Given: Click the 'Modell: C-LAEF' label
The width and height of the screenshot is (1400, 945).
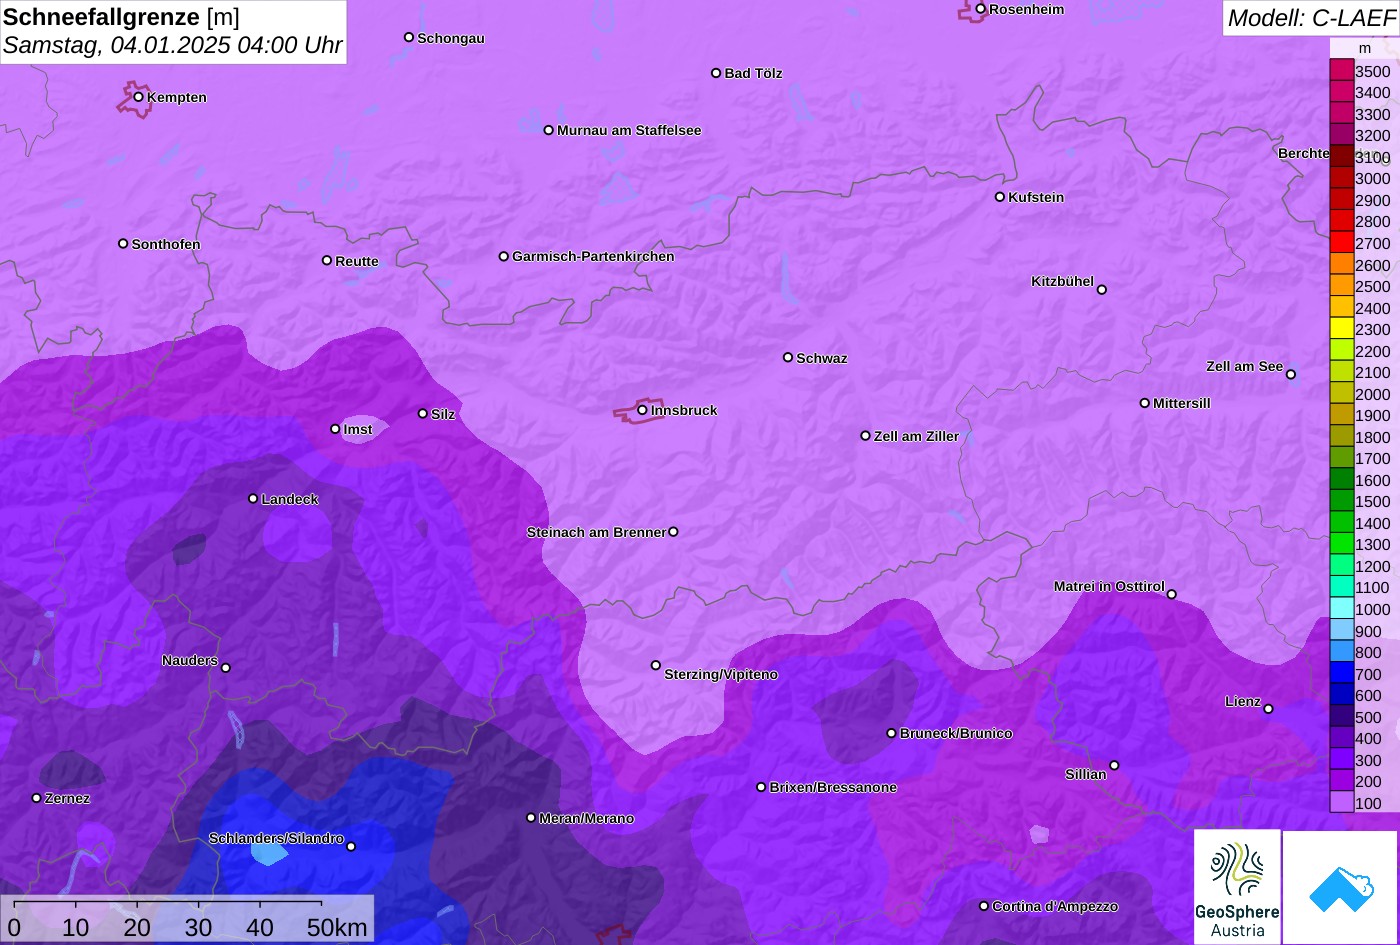Looking at the screenshot, I should tap(1310, 18).
